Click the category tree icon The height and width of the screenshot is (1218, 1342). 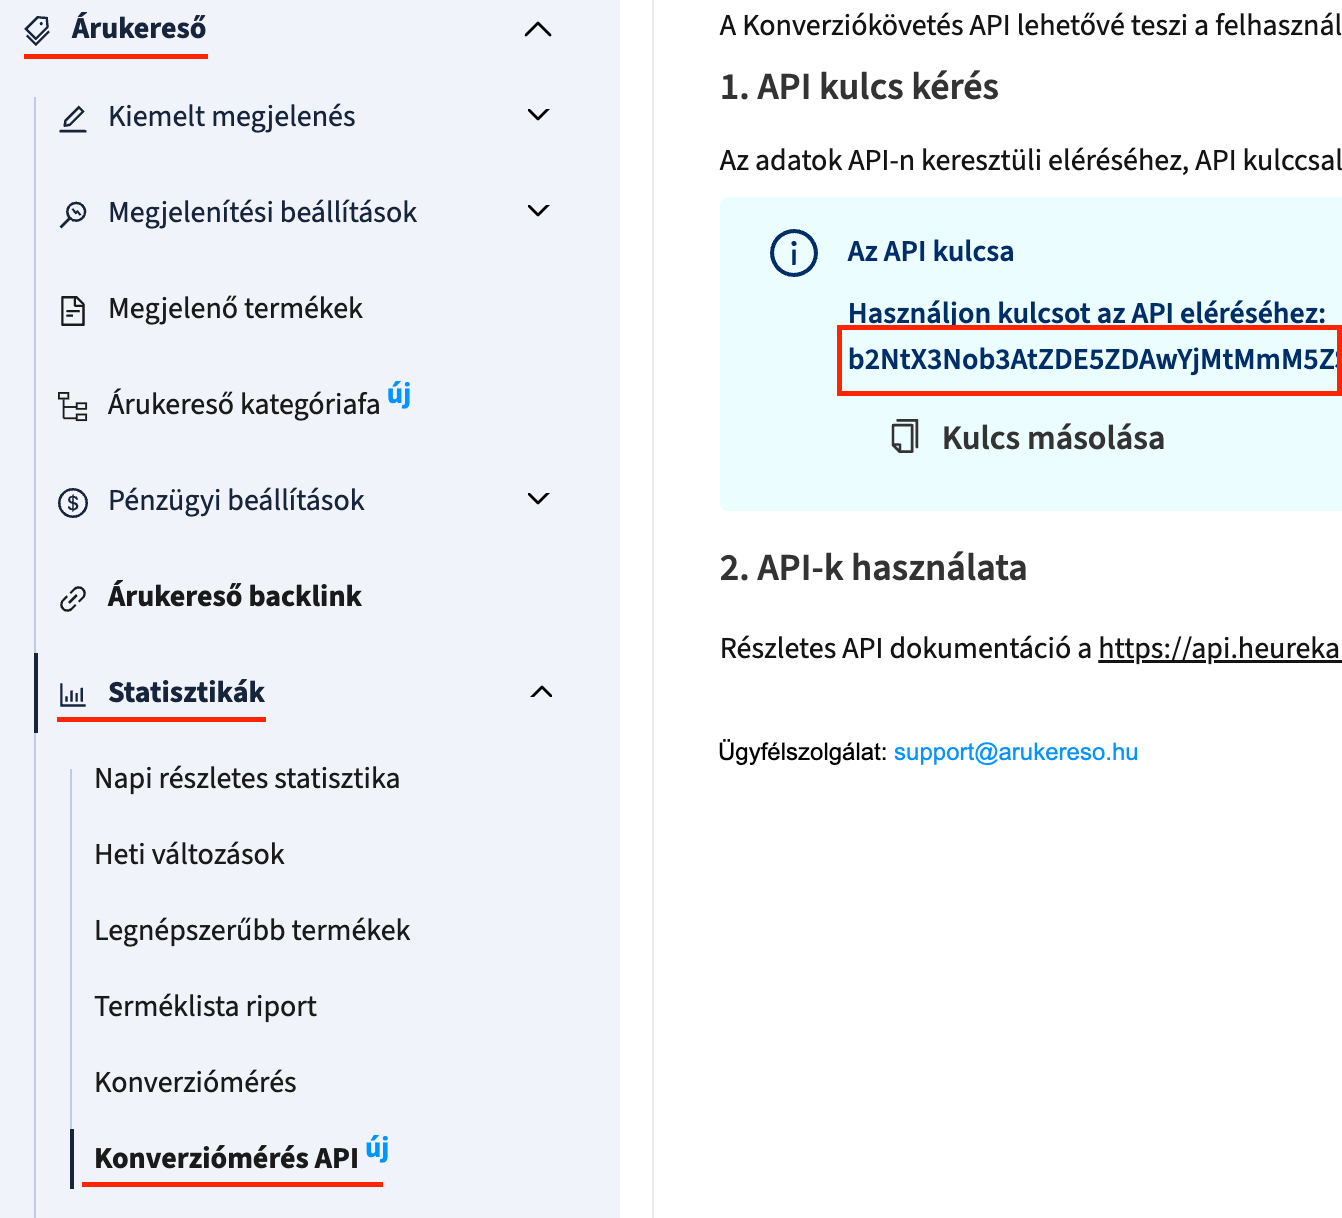[73, 406]
